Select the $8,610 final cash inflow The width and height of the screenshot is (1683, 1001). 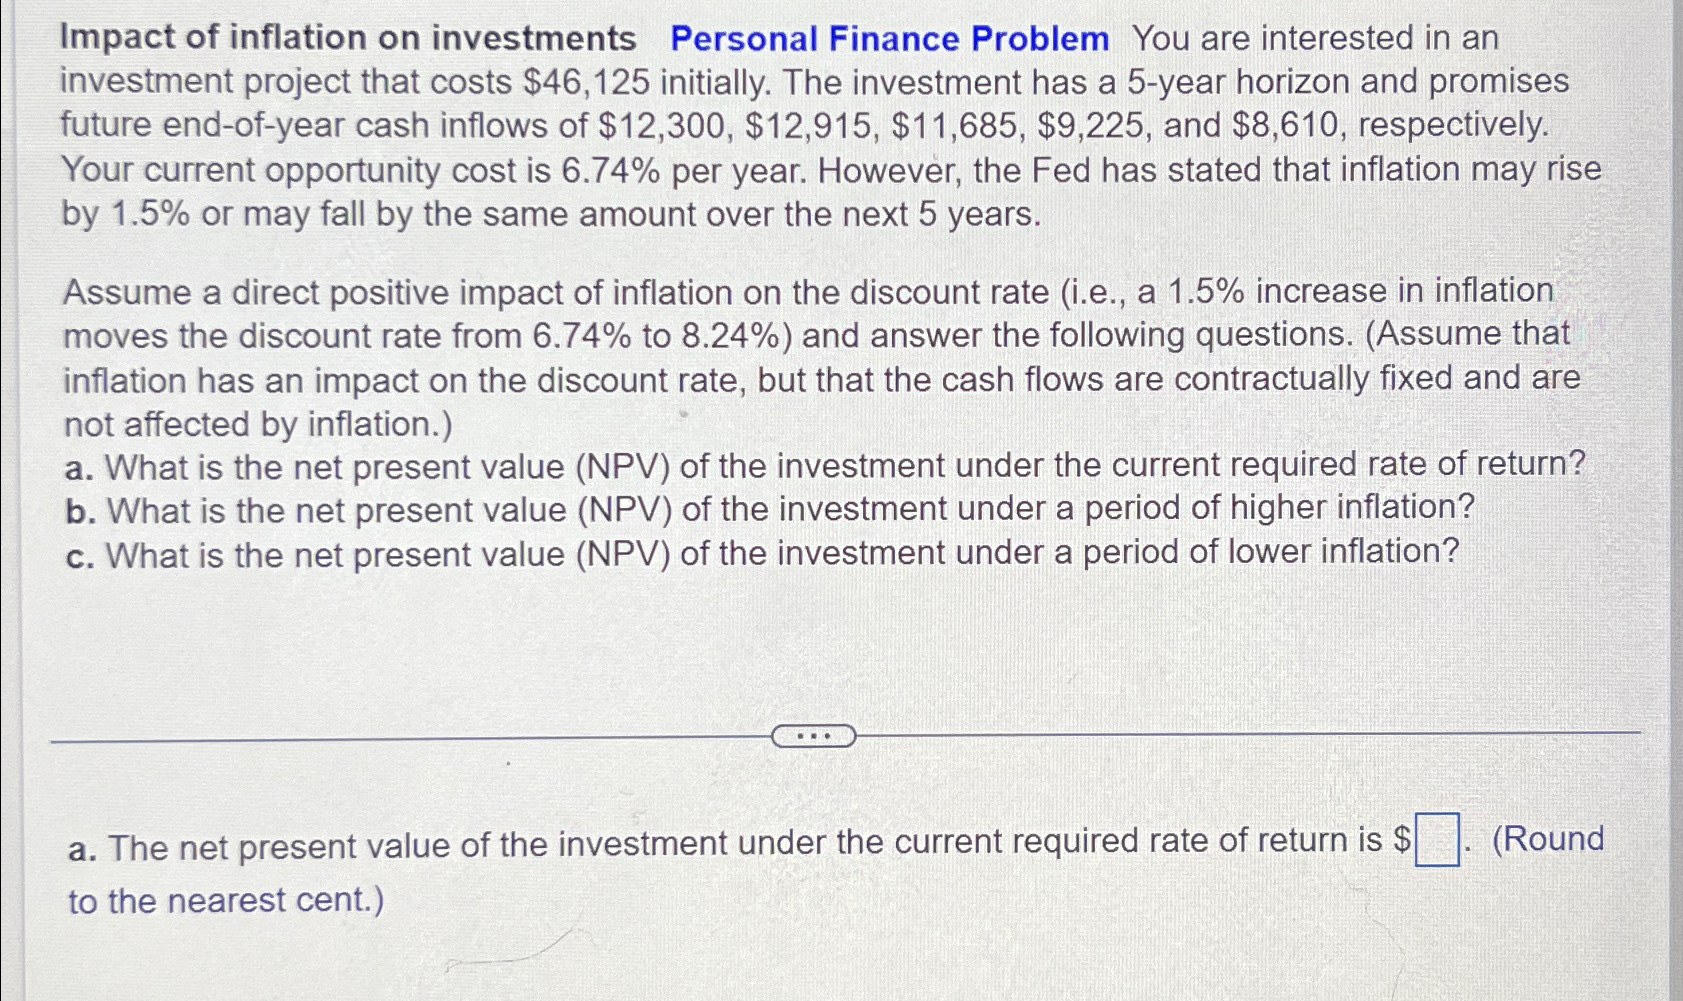(x=1289, y=125)
